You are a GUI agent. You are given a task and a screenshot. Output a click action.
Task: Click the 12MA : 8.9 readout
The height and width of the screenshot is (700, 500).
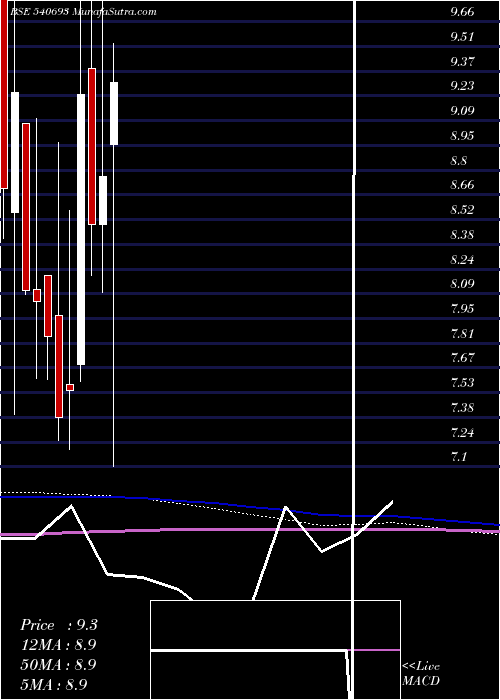[x=59, y=645]
